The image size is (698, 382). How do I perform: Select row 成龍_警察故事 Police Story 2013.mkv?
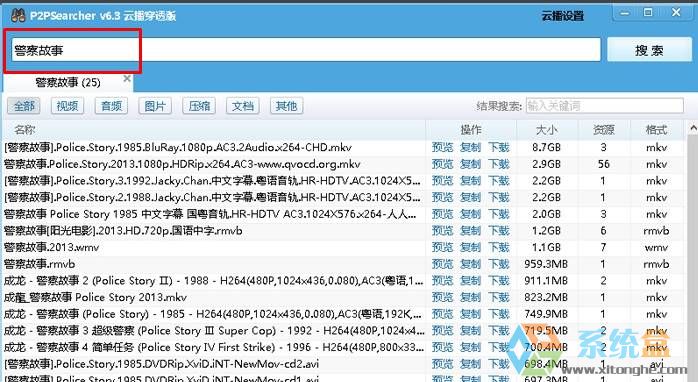pyautogui.click(x=95, y=297)
